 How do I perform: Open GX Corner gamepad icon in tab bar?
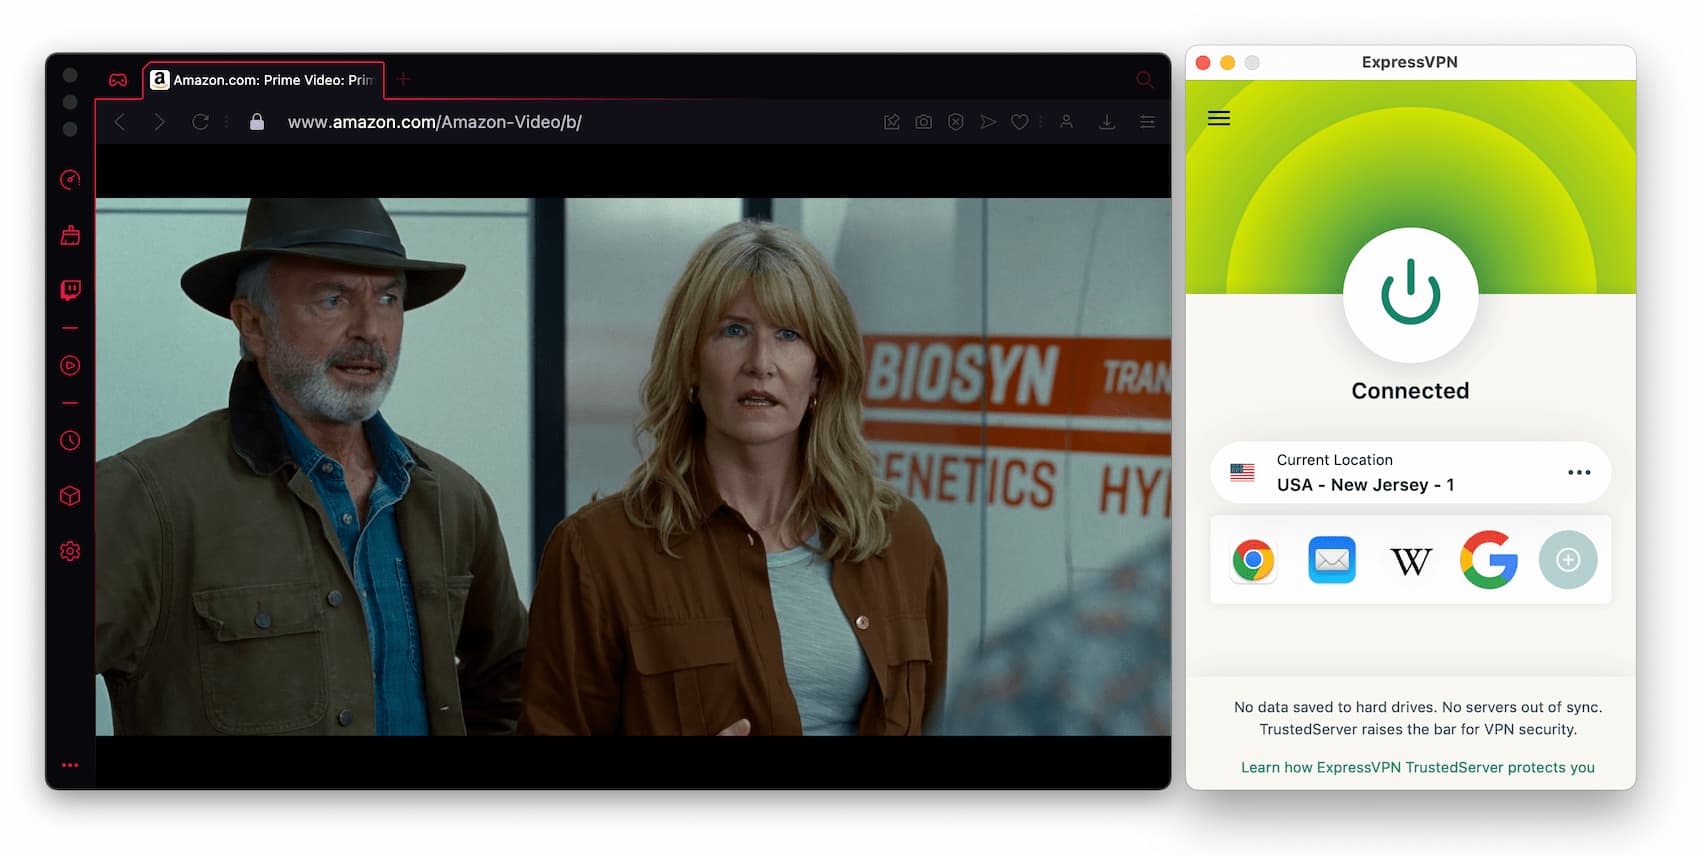coord(118,80)
